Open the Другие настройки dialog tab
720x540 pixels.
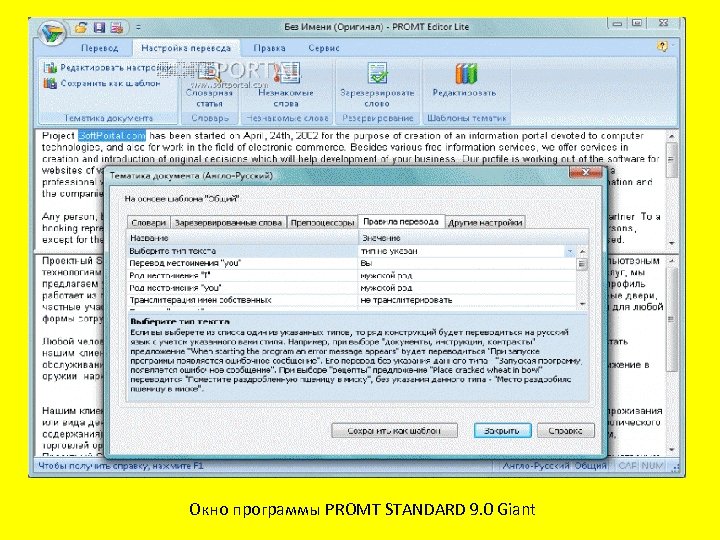pos(485,223)
